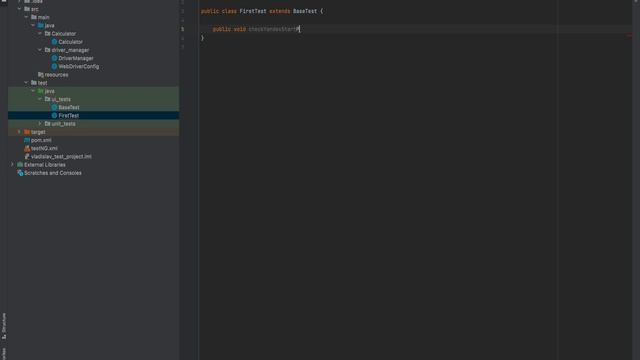The image size is (640, 360).
Task: Select Scratches and Consoles node
Action: pyautogui.click(x=53, y=173)
